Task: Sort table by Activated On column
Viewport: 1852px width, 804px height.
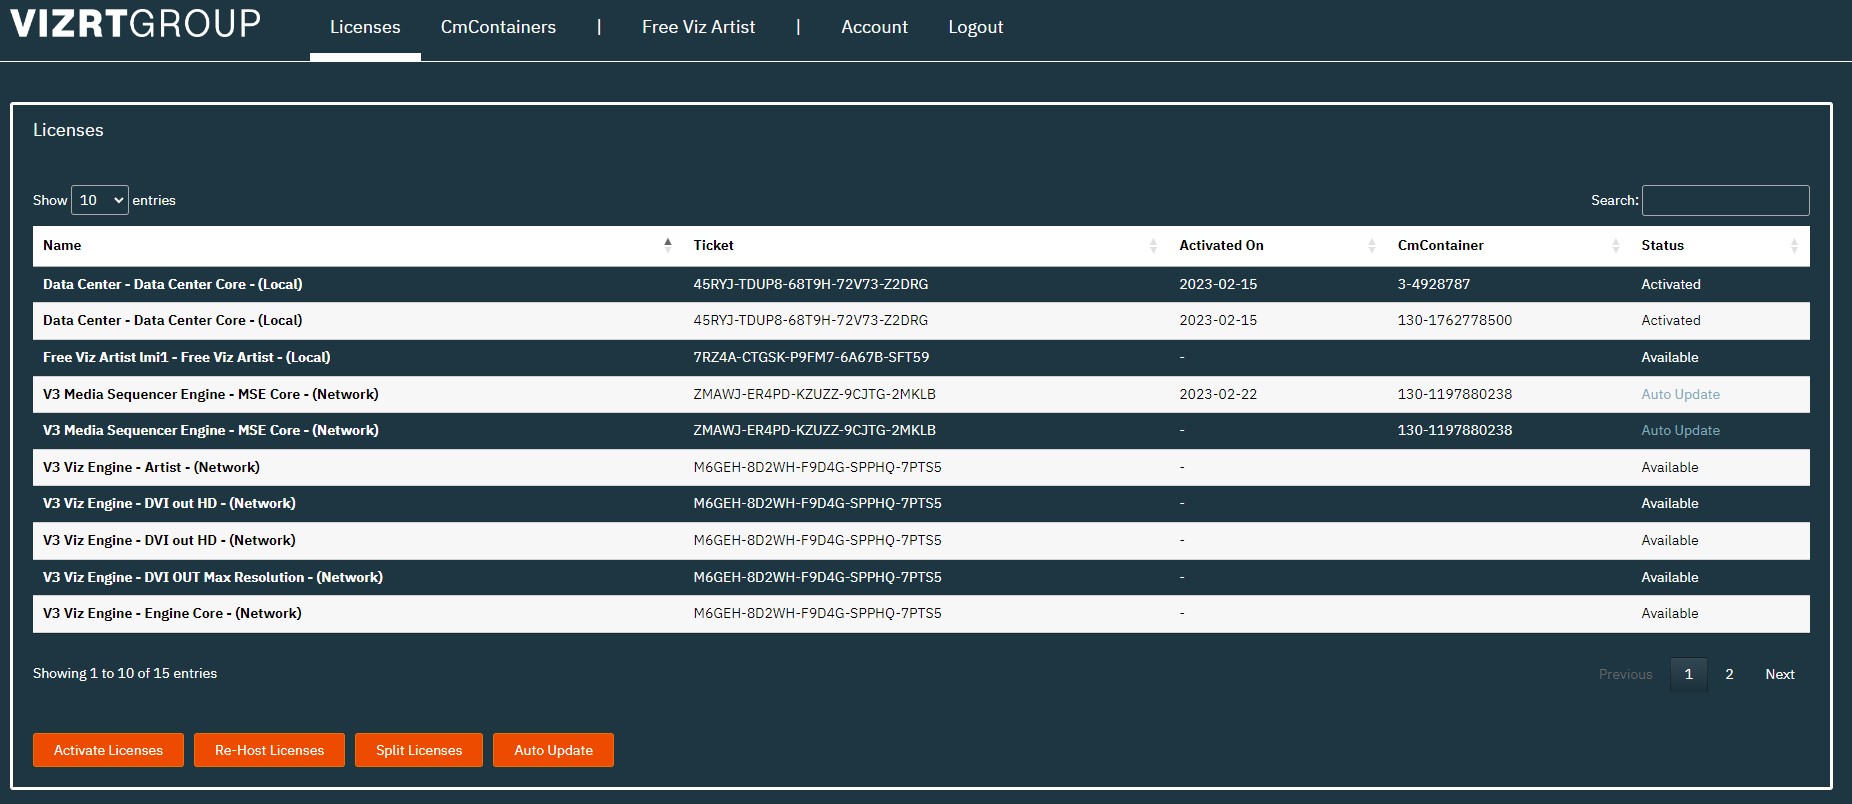Action: [1278, 245]
